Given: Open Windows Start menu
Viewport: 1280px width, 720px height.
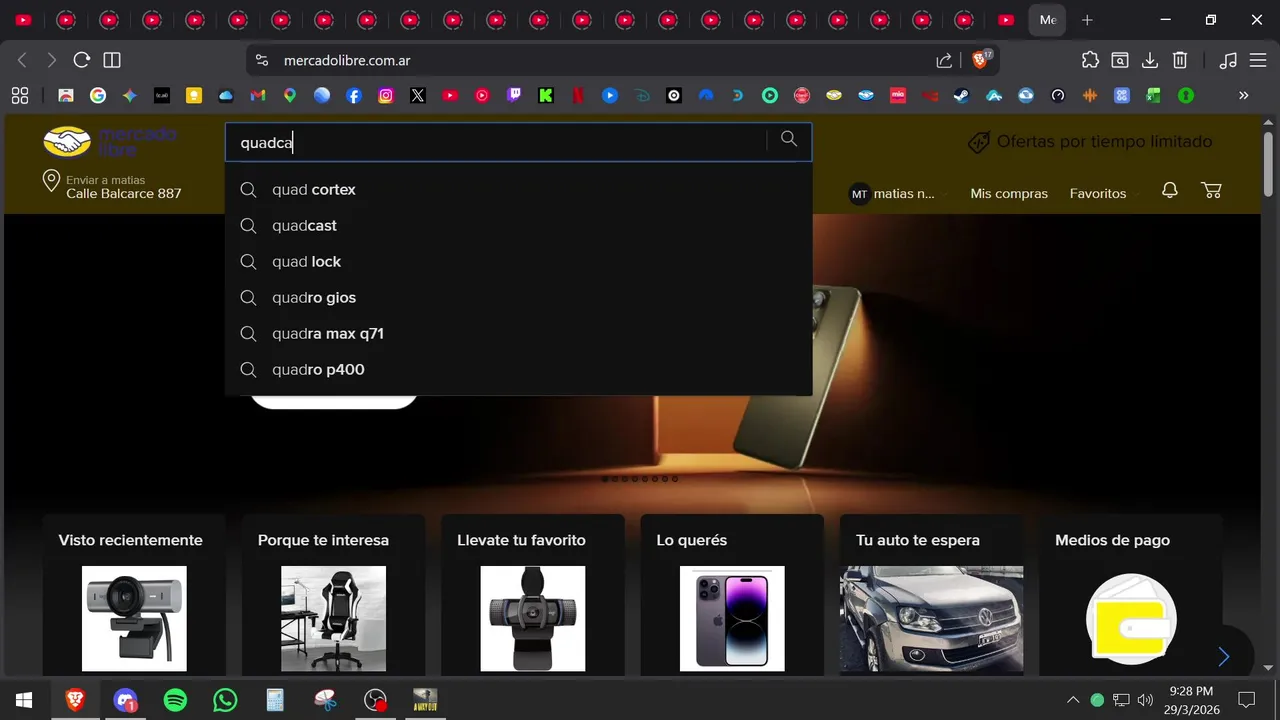Looking at the screenshot, I should (24, 700).
